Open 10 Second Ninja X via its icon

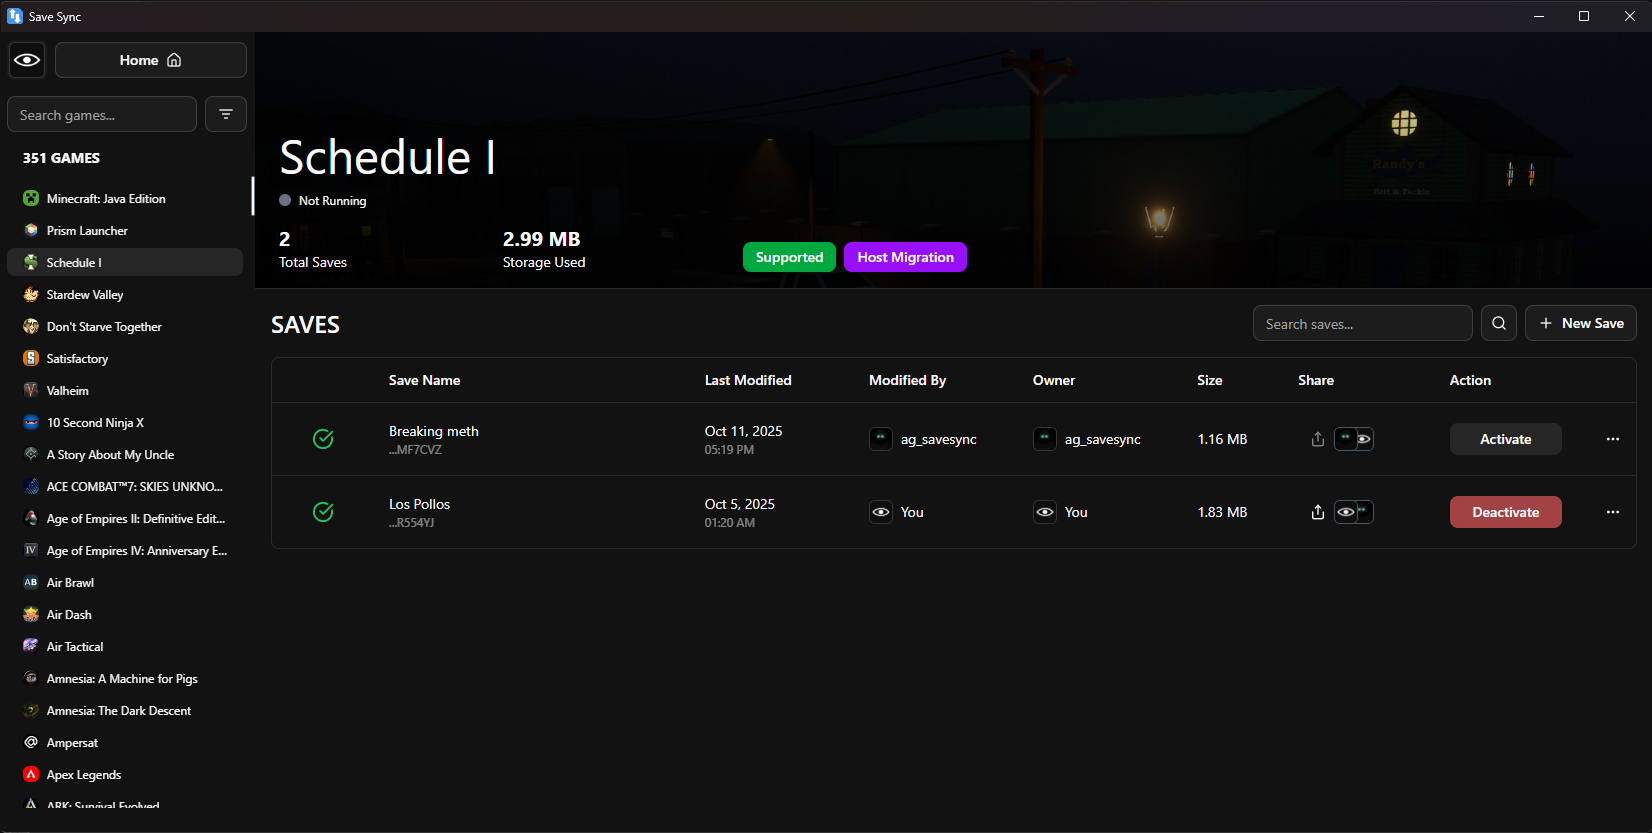tap(31, 422)
